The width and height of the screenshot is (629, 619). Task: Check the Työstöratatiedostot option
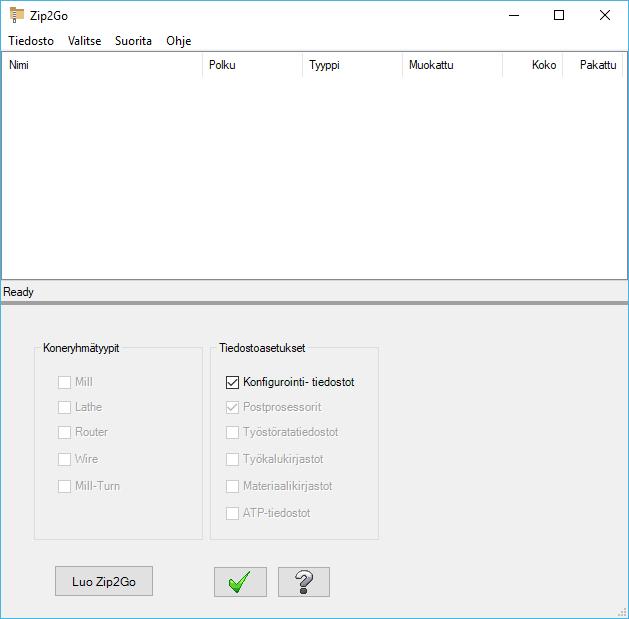pyautogui.click(x=232, y=432)
